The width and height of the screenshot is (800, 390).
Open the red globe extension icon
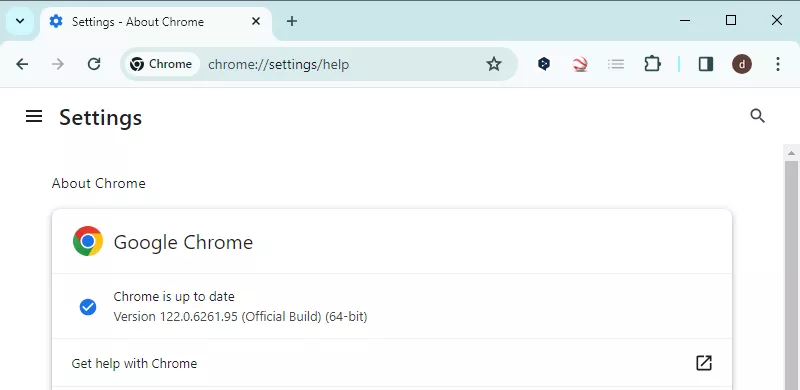point(580,64)
